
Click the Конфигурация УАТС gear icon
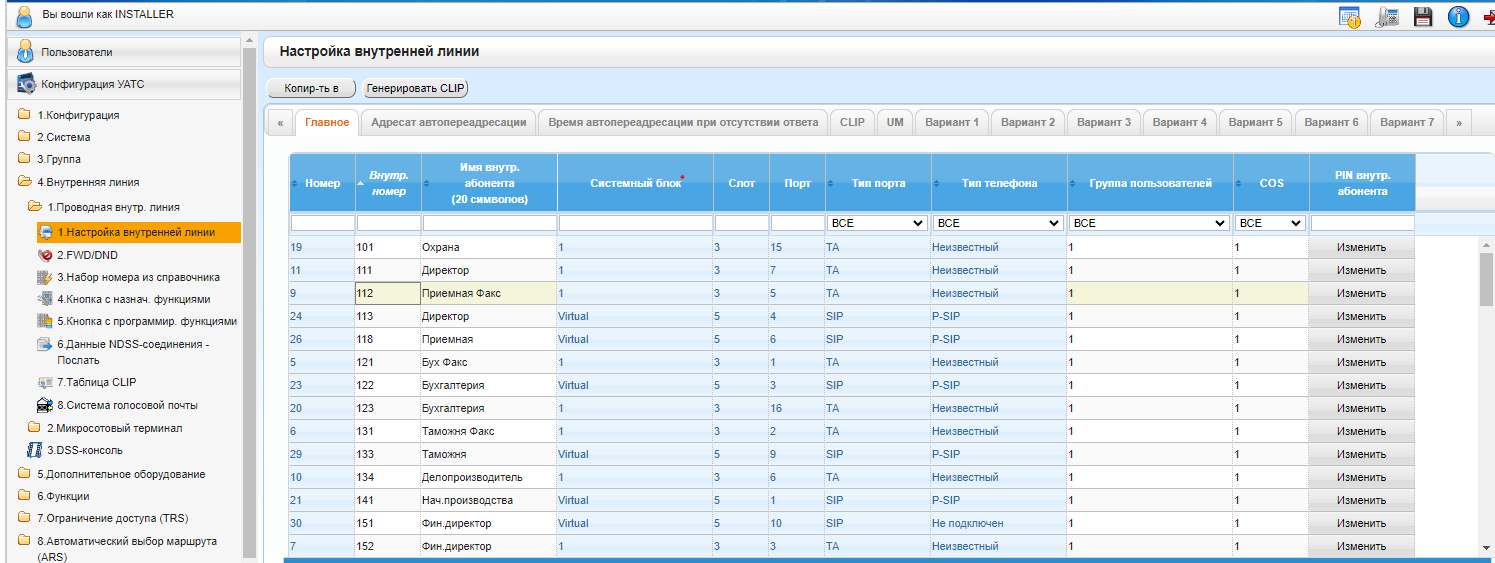point(25,85)
